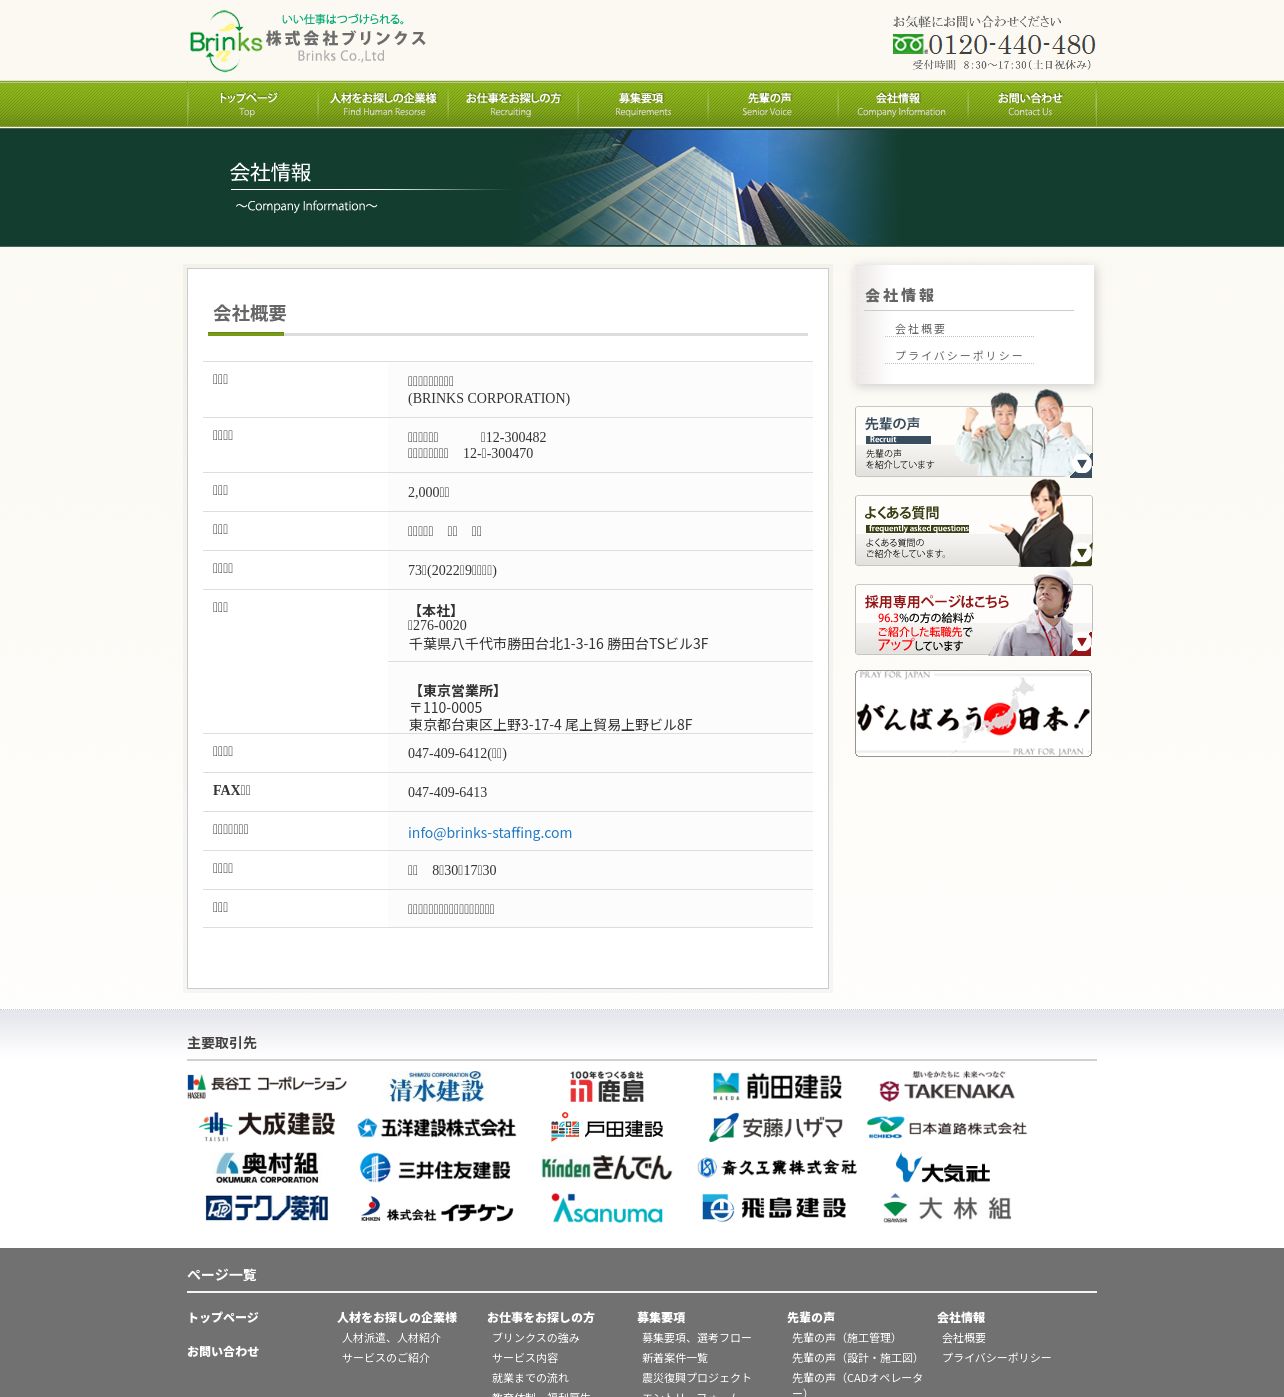Open お問い合わせ Contact Us menu item
This screenshot has width=1284, height=1397.
coord(1030,104)
